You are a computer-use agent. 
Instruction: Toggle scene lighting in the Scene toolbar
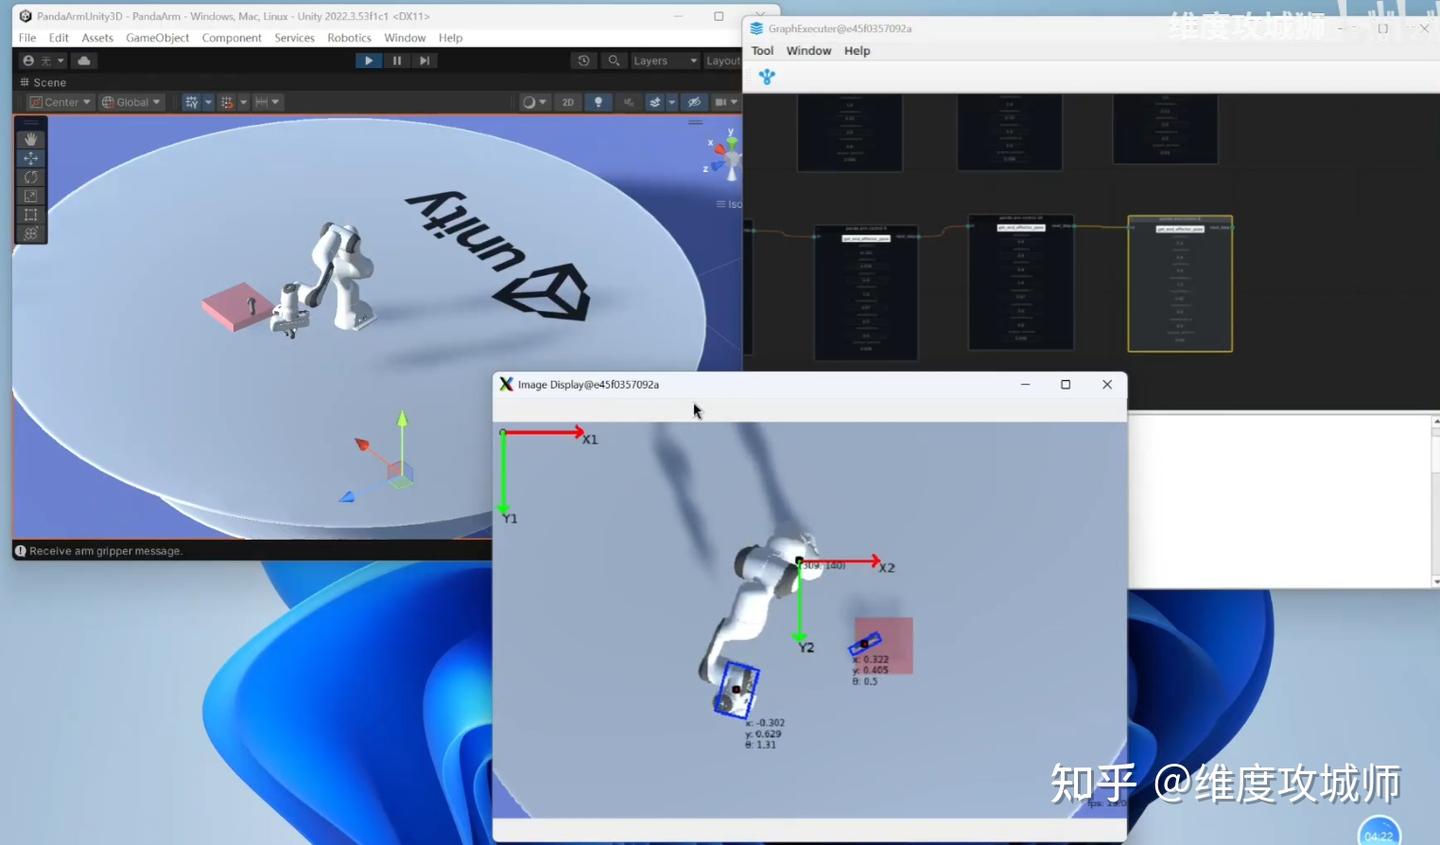598,101
